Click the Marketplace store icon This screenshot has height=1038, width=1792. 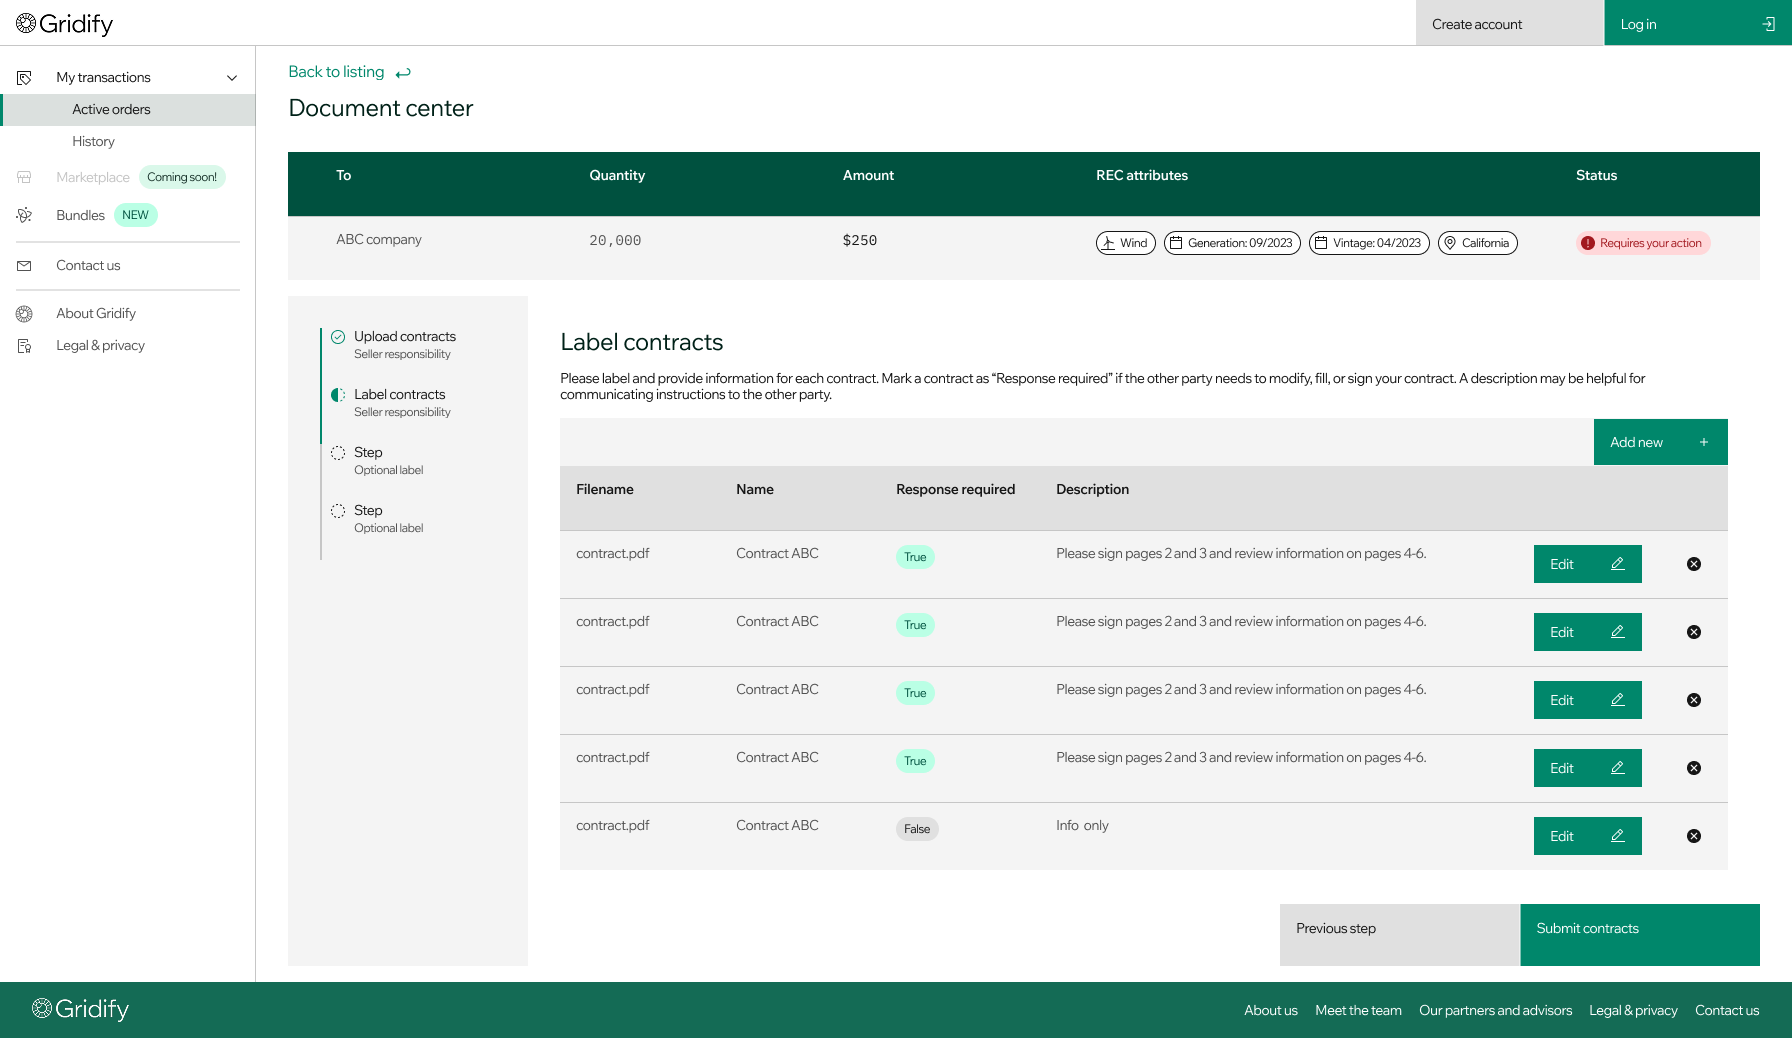tap(25, 177)
